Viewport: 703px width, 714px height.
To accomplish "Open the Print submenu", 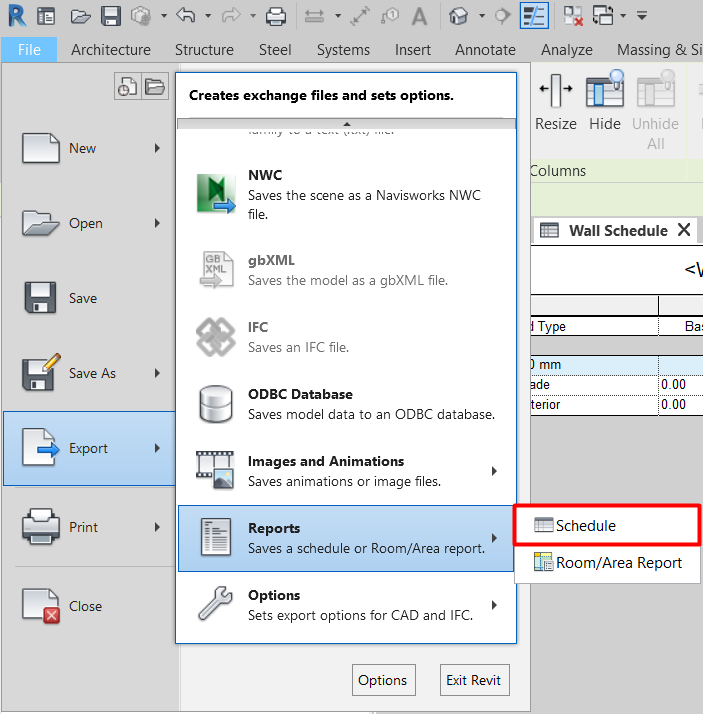I will pyautogui.click(x=89, y=527).
